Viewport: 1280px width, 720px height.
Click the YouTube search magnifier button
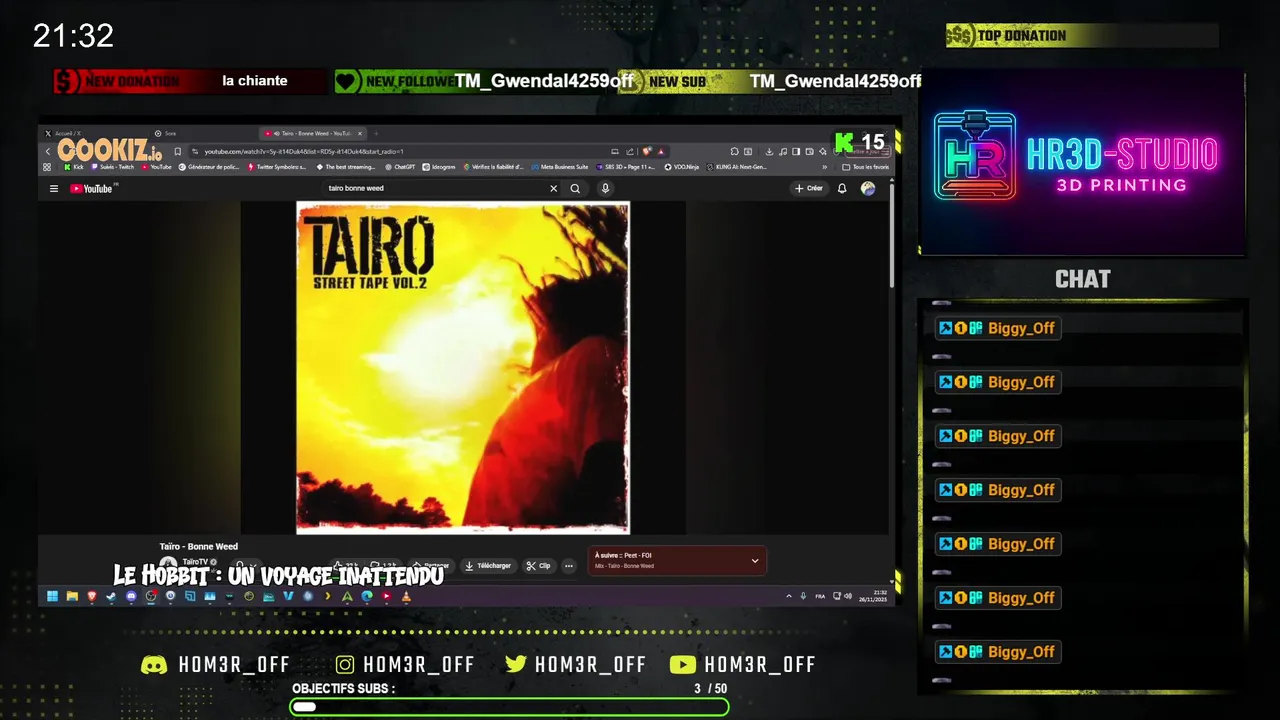pos(575,188)
